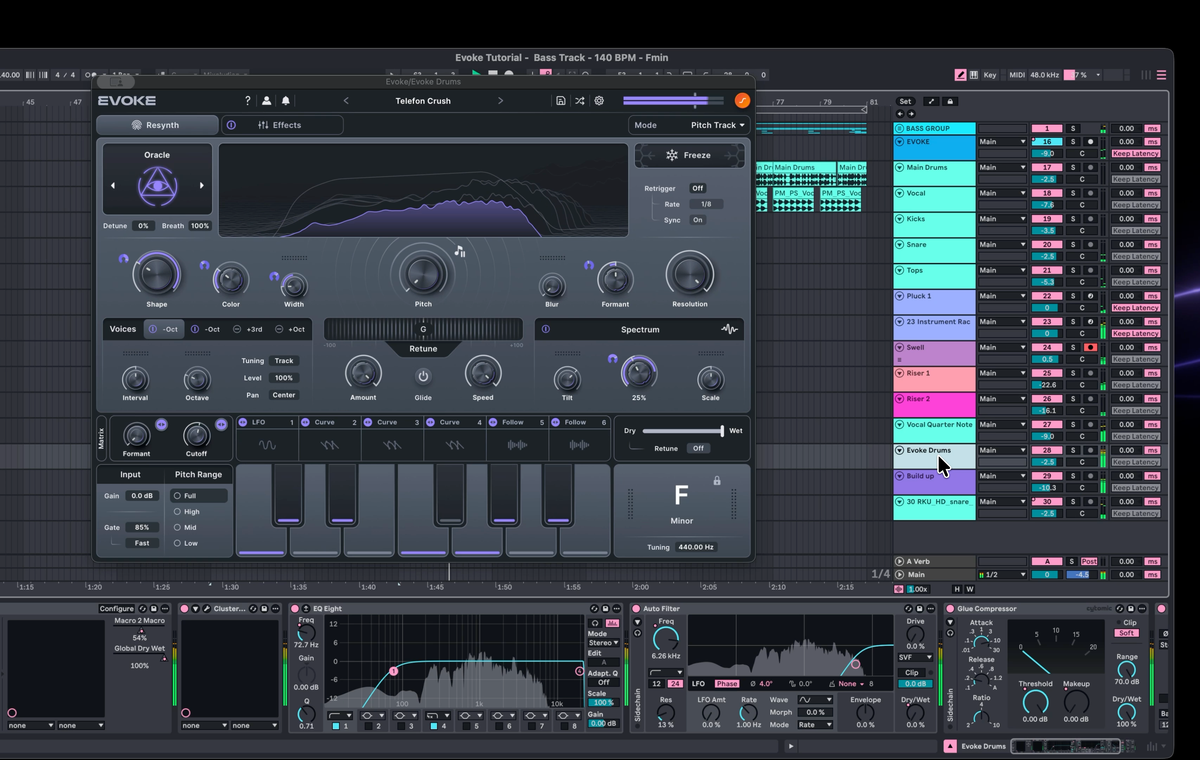Click the waveform icon beside the Spectrum label
This screenshot has width=1200, height=760.
pyautogui.click(x=728, y=329)
